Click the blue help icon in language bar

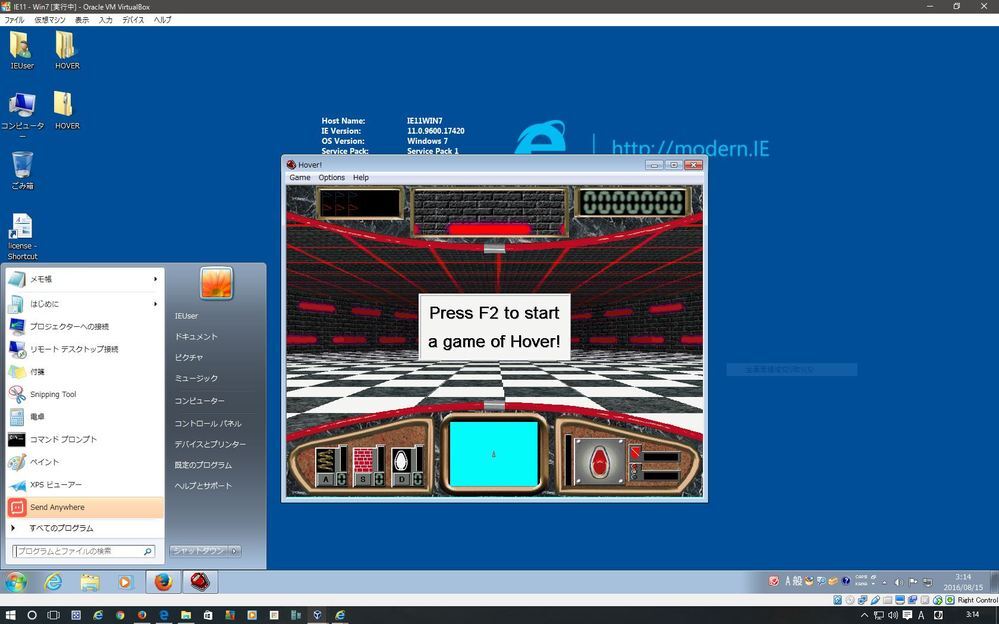[x=846, y=581]
